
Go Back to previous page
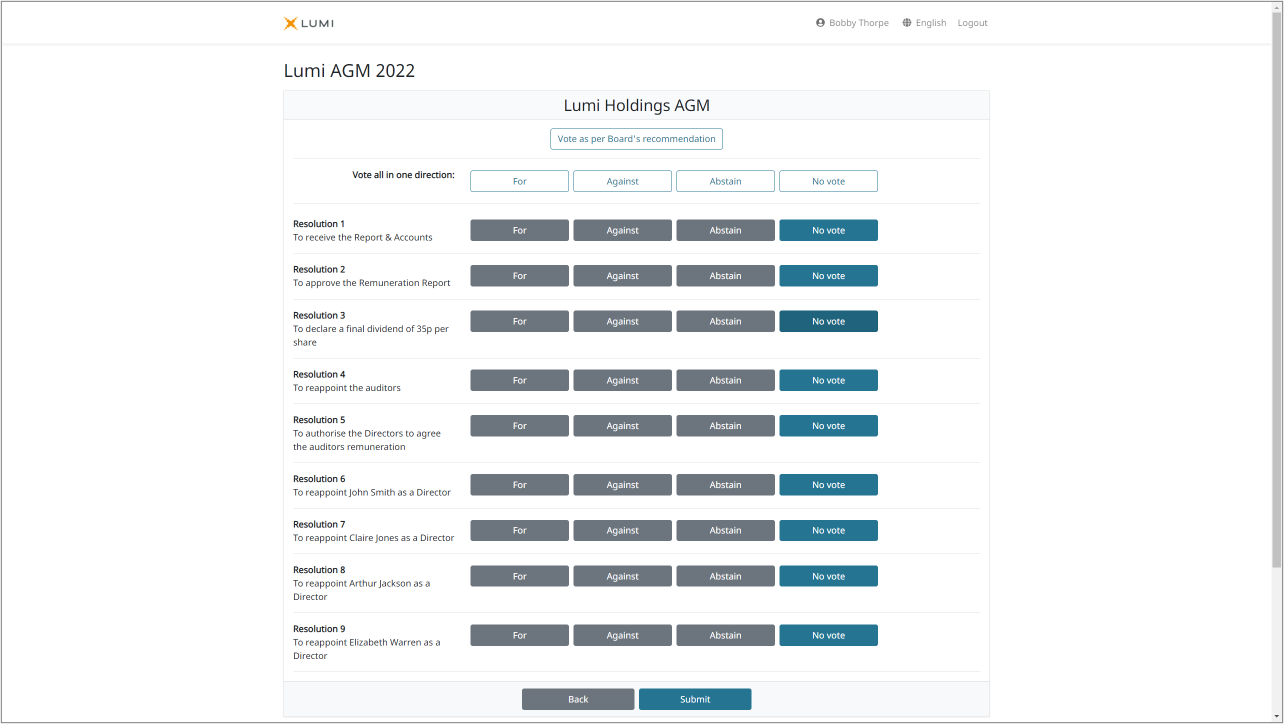[x=578, y=699]
